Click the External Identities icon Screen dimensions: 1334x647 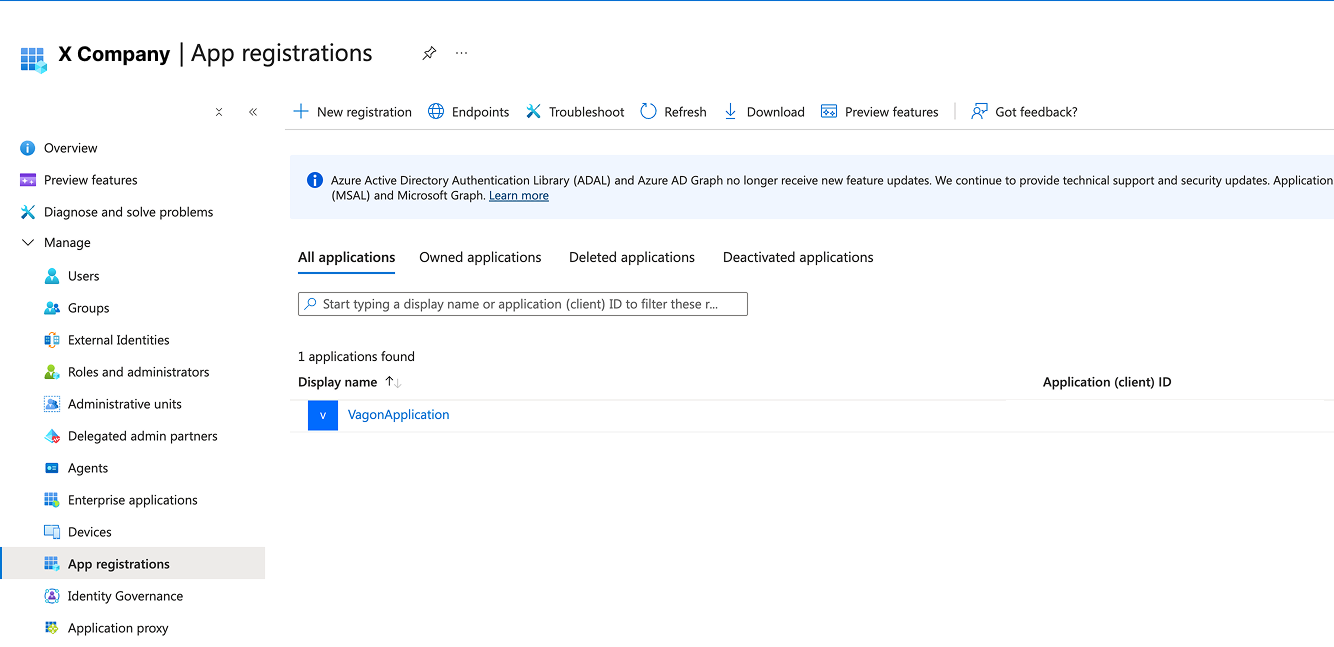click(x=52, y=340)
